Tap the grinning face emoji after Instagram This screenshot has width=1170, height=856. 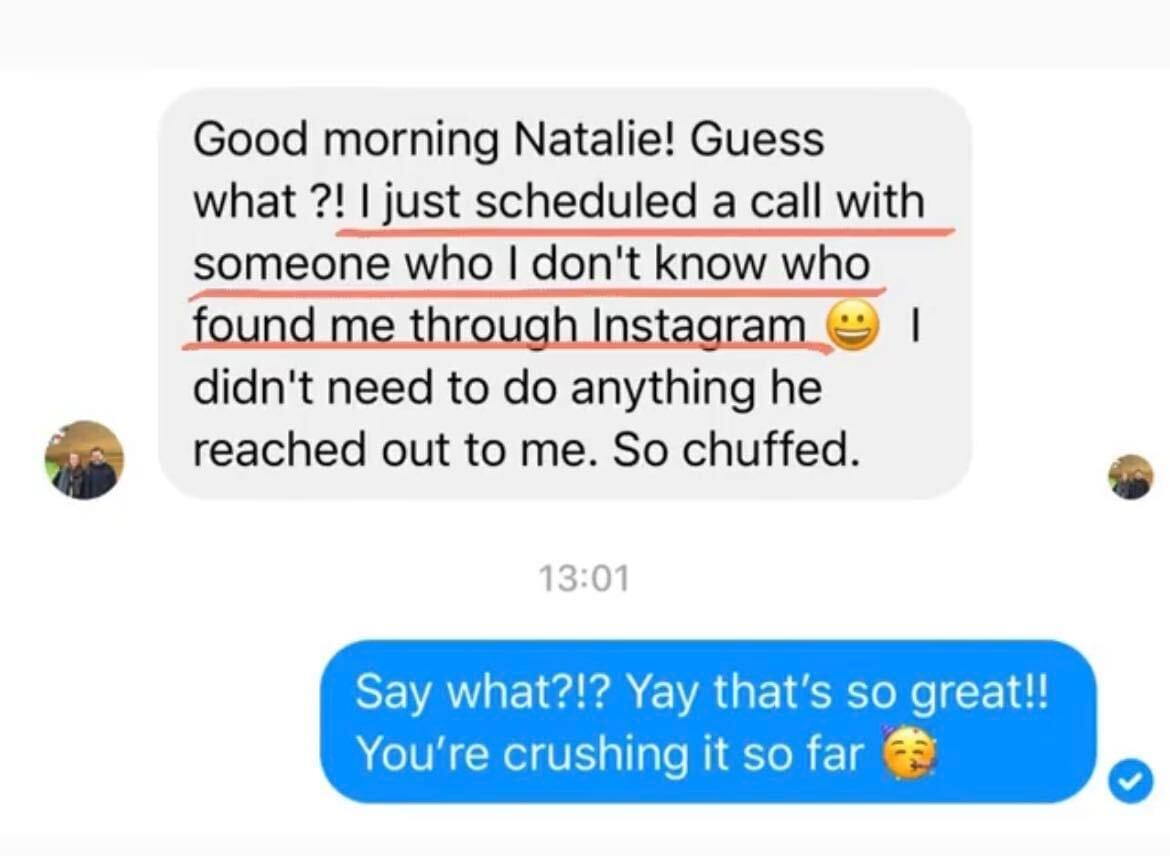[851, 325]
